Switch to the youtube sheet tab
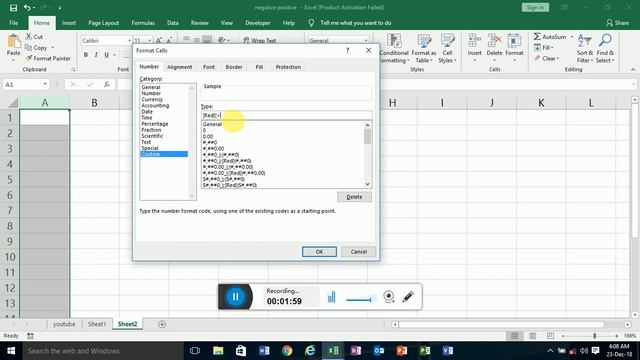Screen dimensions: 640x360 (64, 324)
